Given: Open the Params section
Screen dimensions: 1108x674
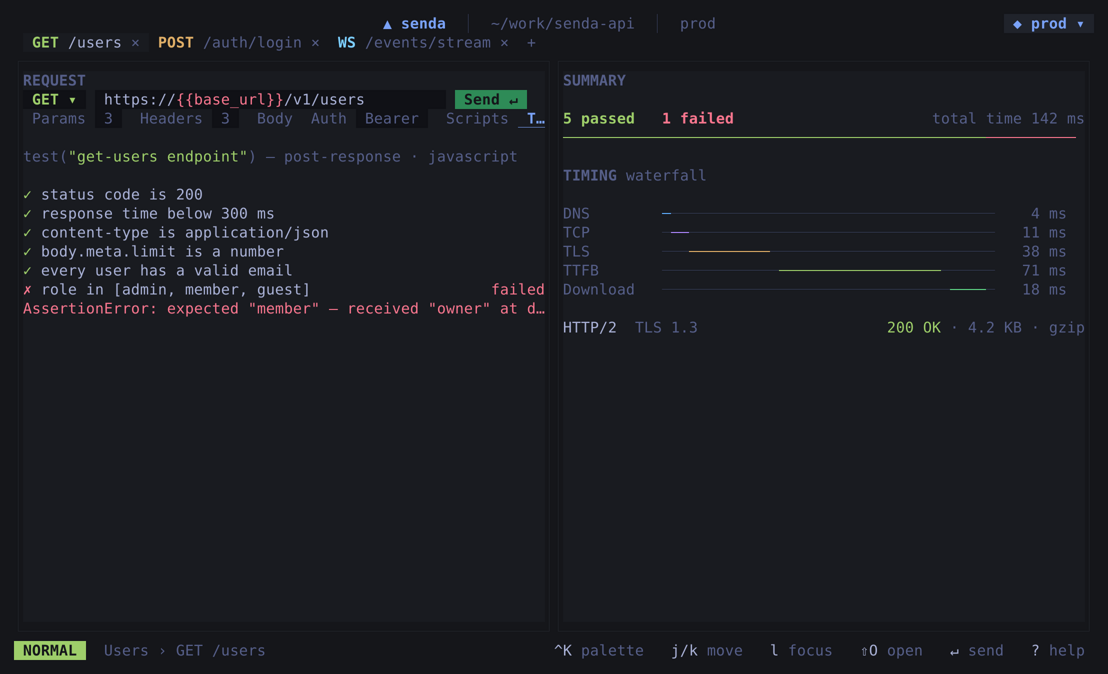Looking at the screenshot, I should (59, 119).
